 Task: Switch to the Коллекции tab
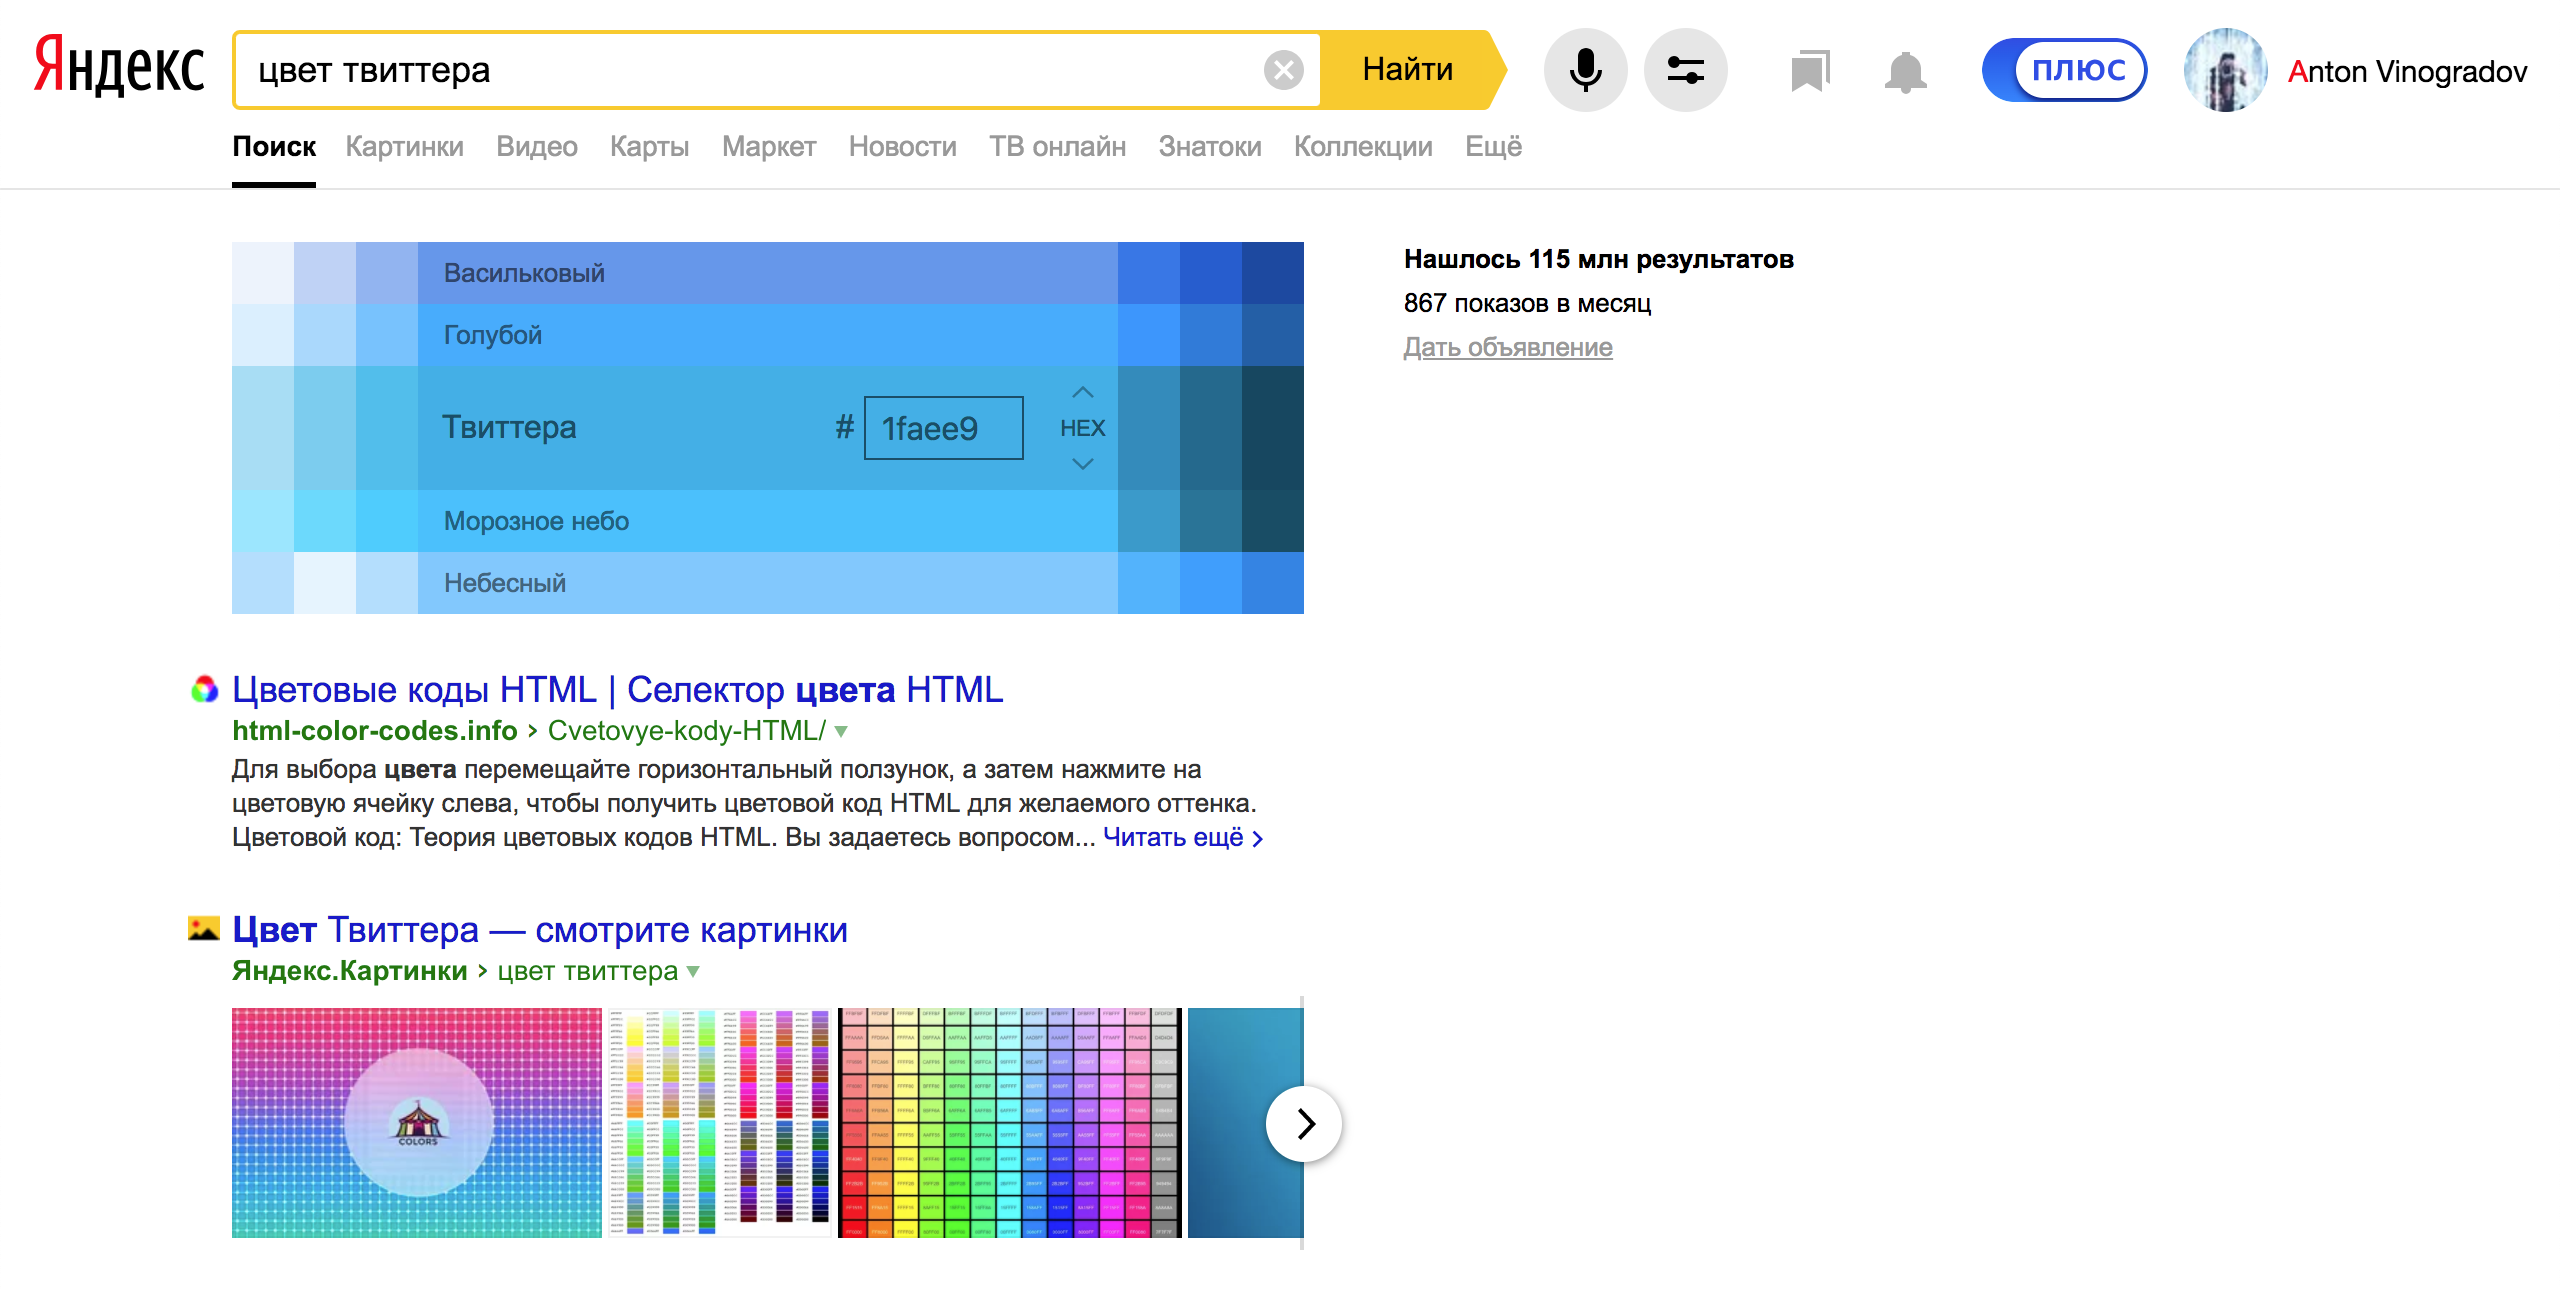click(x=1363, y=146)
